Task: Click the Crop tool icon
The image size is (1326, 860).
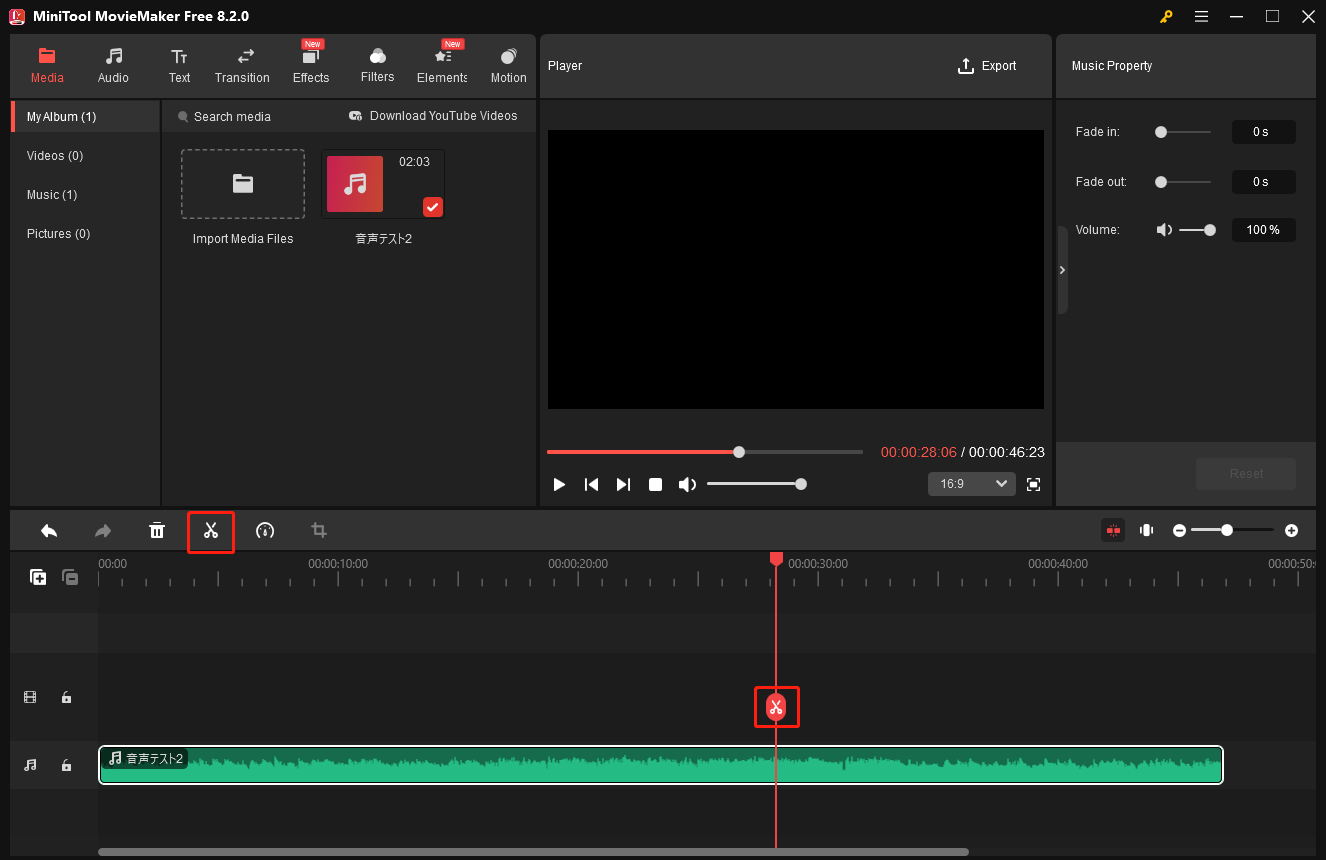Action: point(319,530)
